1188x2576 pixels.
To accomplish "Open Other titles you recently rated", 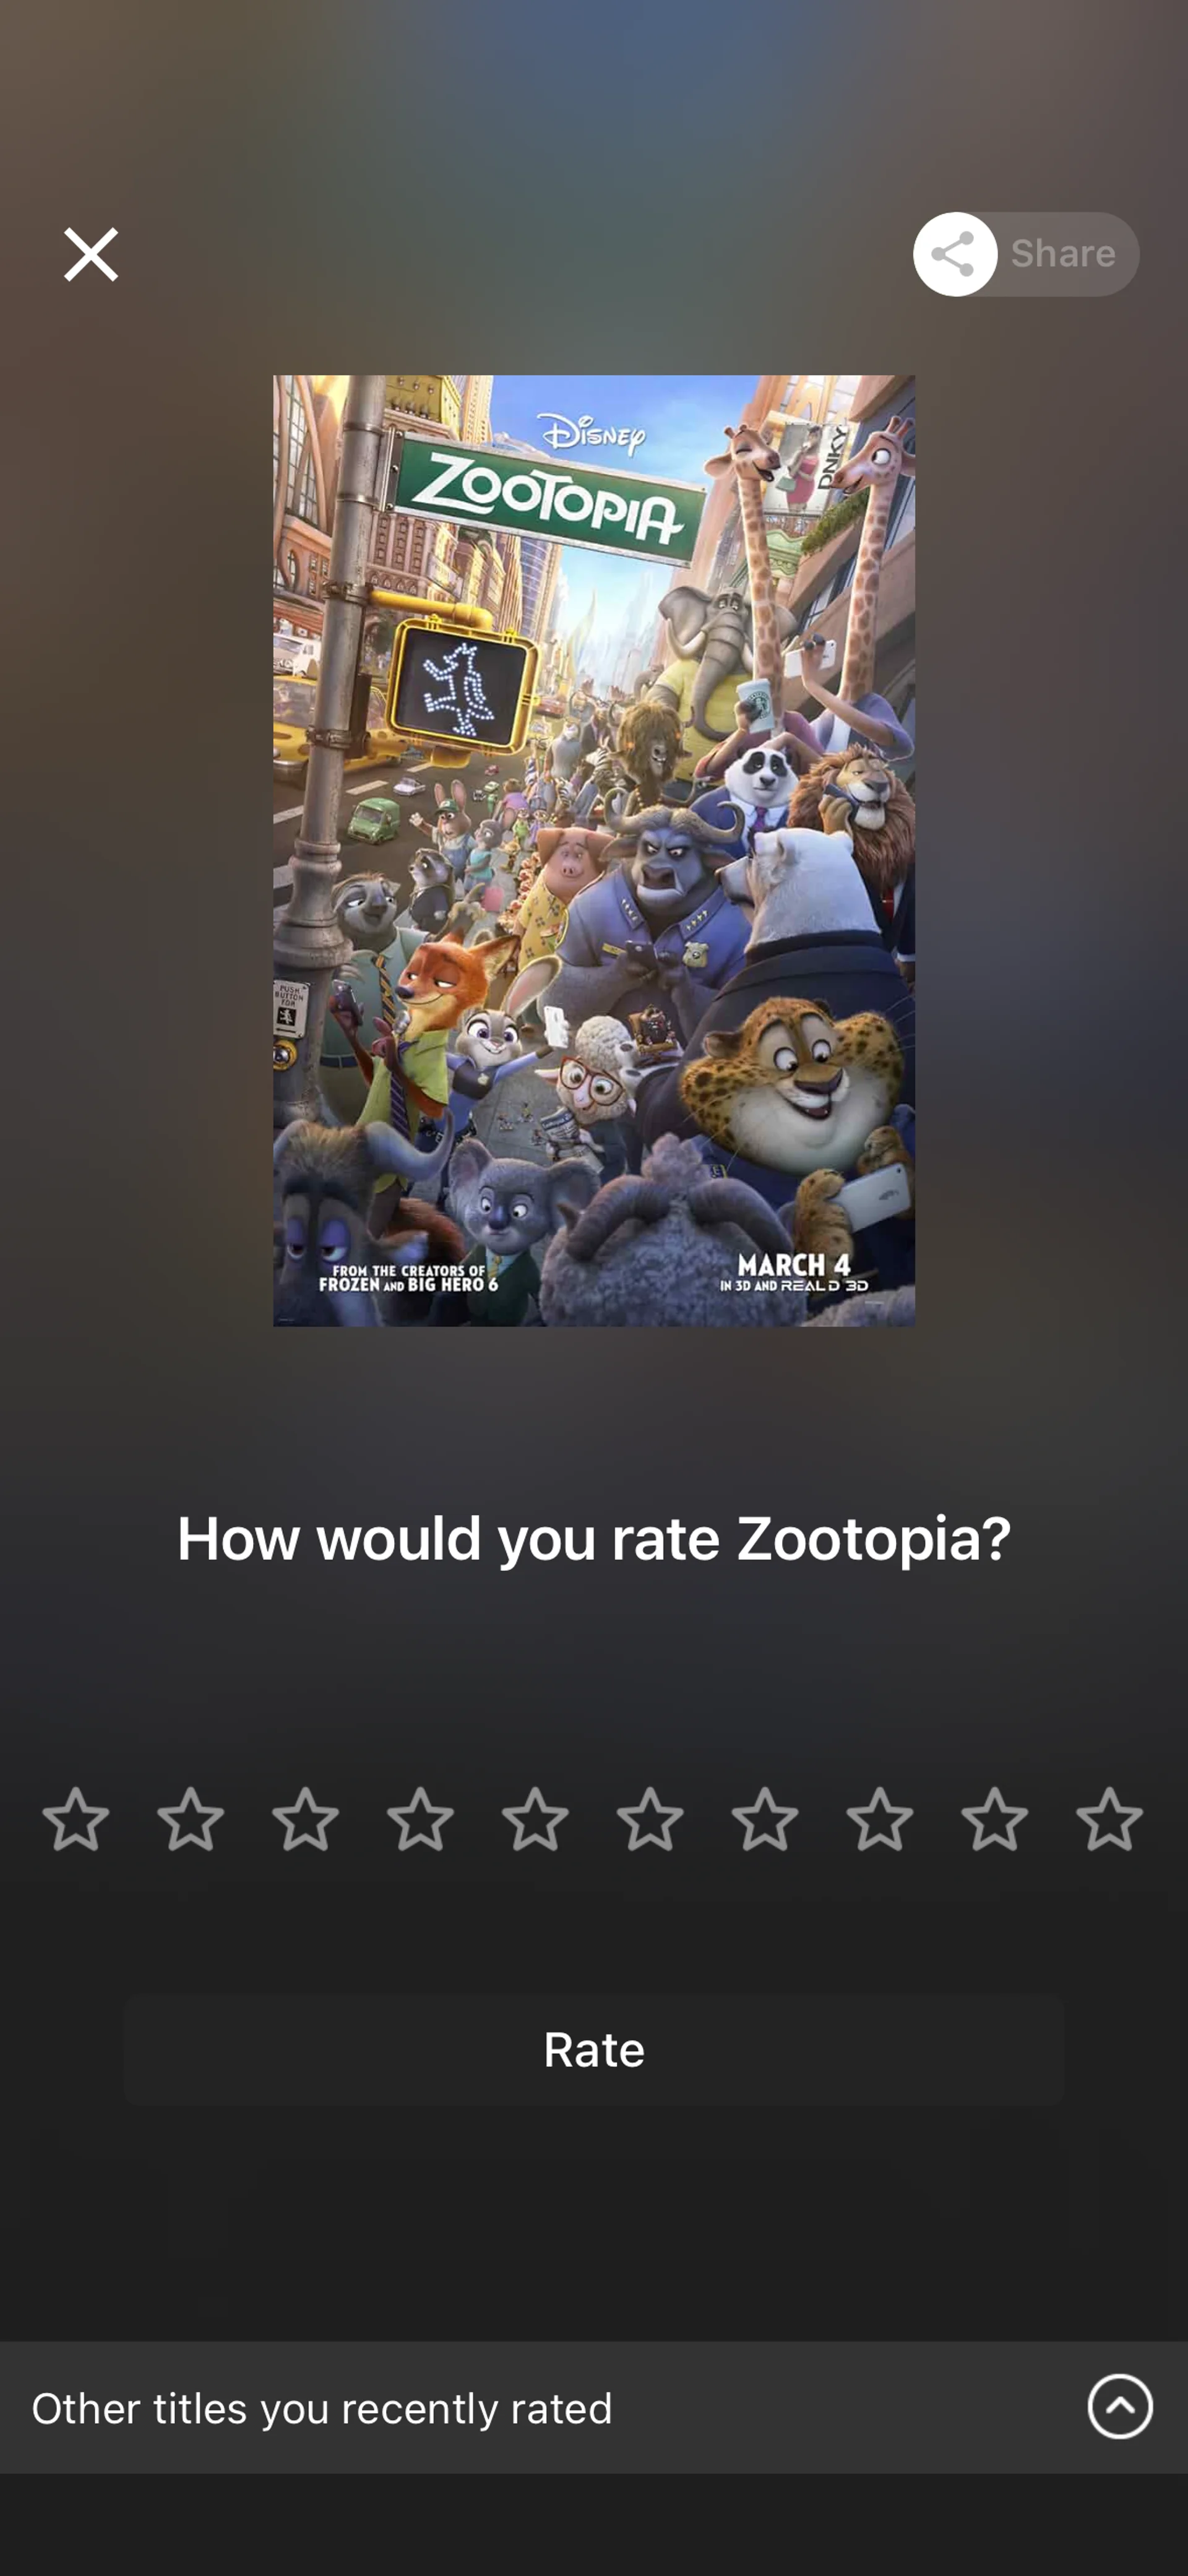I will pos(594,2407).
